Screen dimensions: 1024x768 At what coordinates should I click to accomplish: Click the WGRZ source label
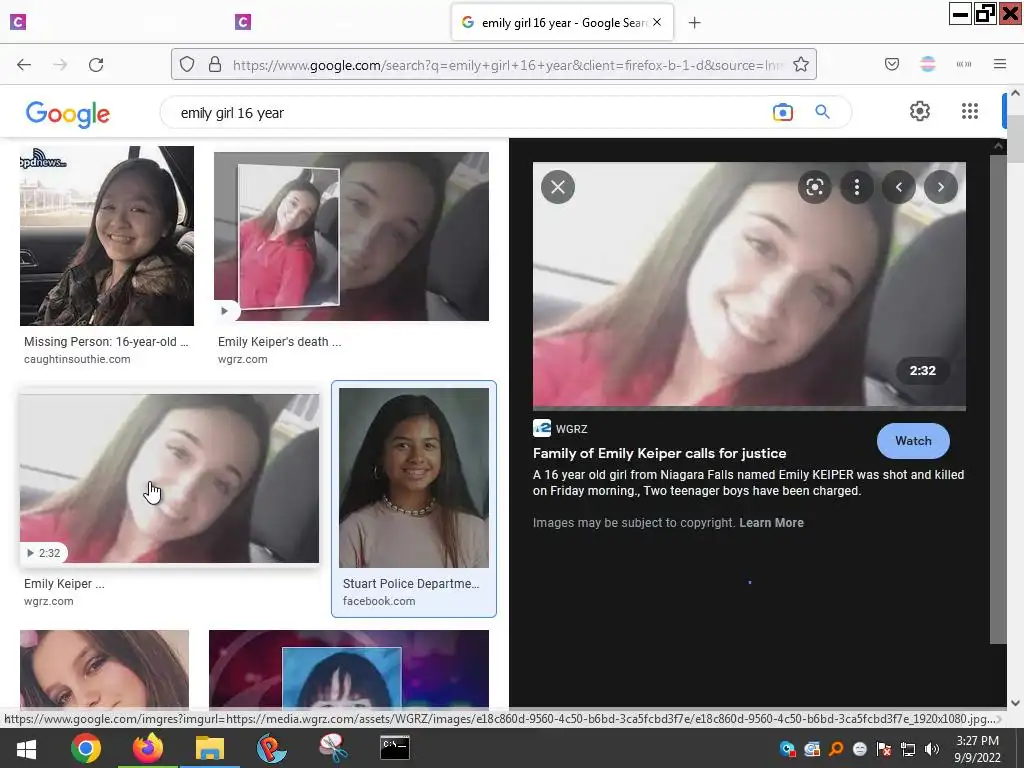tap(571, 429)
